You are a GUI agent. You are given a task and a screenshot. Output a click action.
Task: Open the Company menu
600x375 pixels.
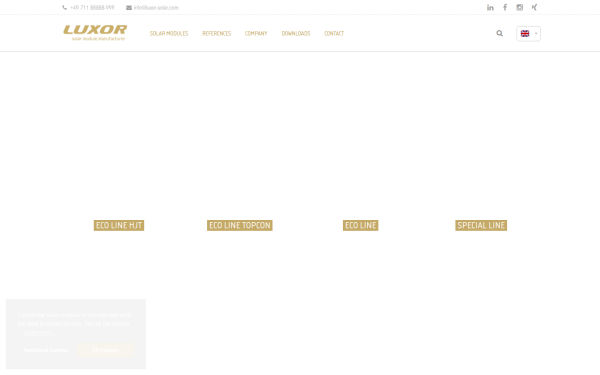(x=256, y=34)
